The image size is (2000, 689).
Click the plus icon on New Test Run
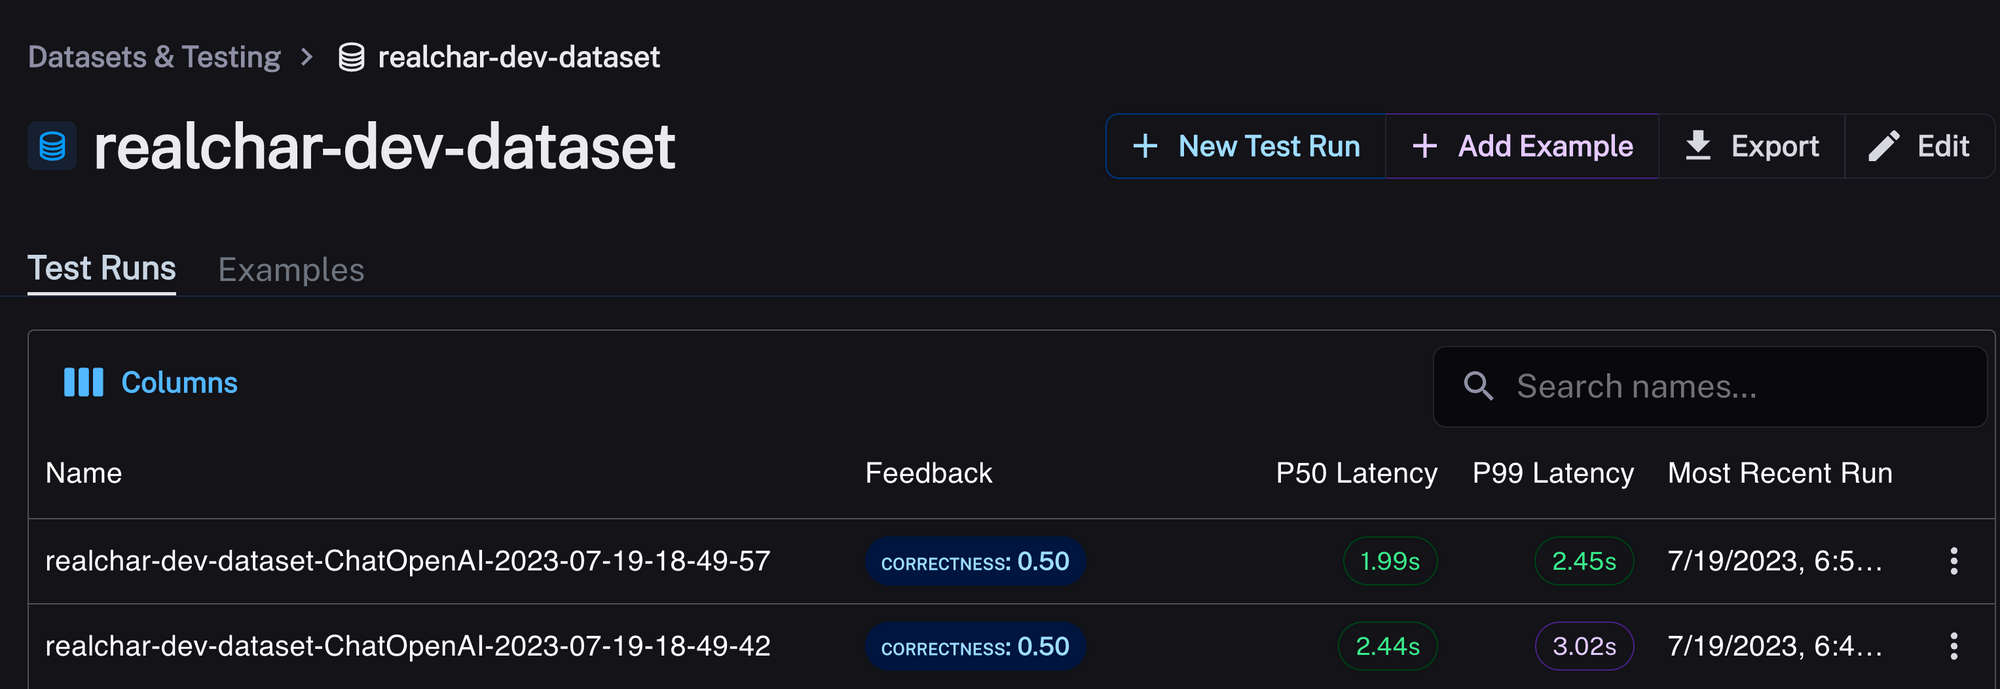(1145, 146)
